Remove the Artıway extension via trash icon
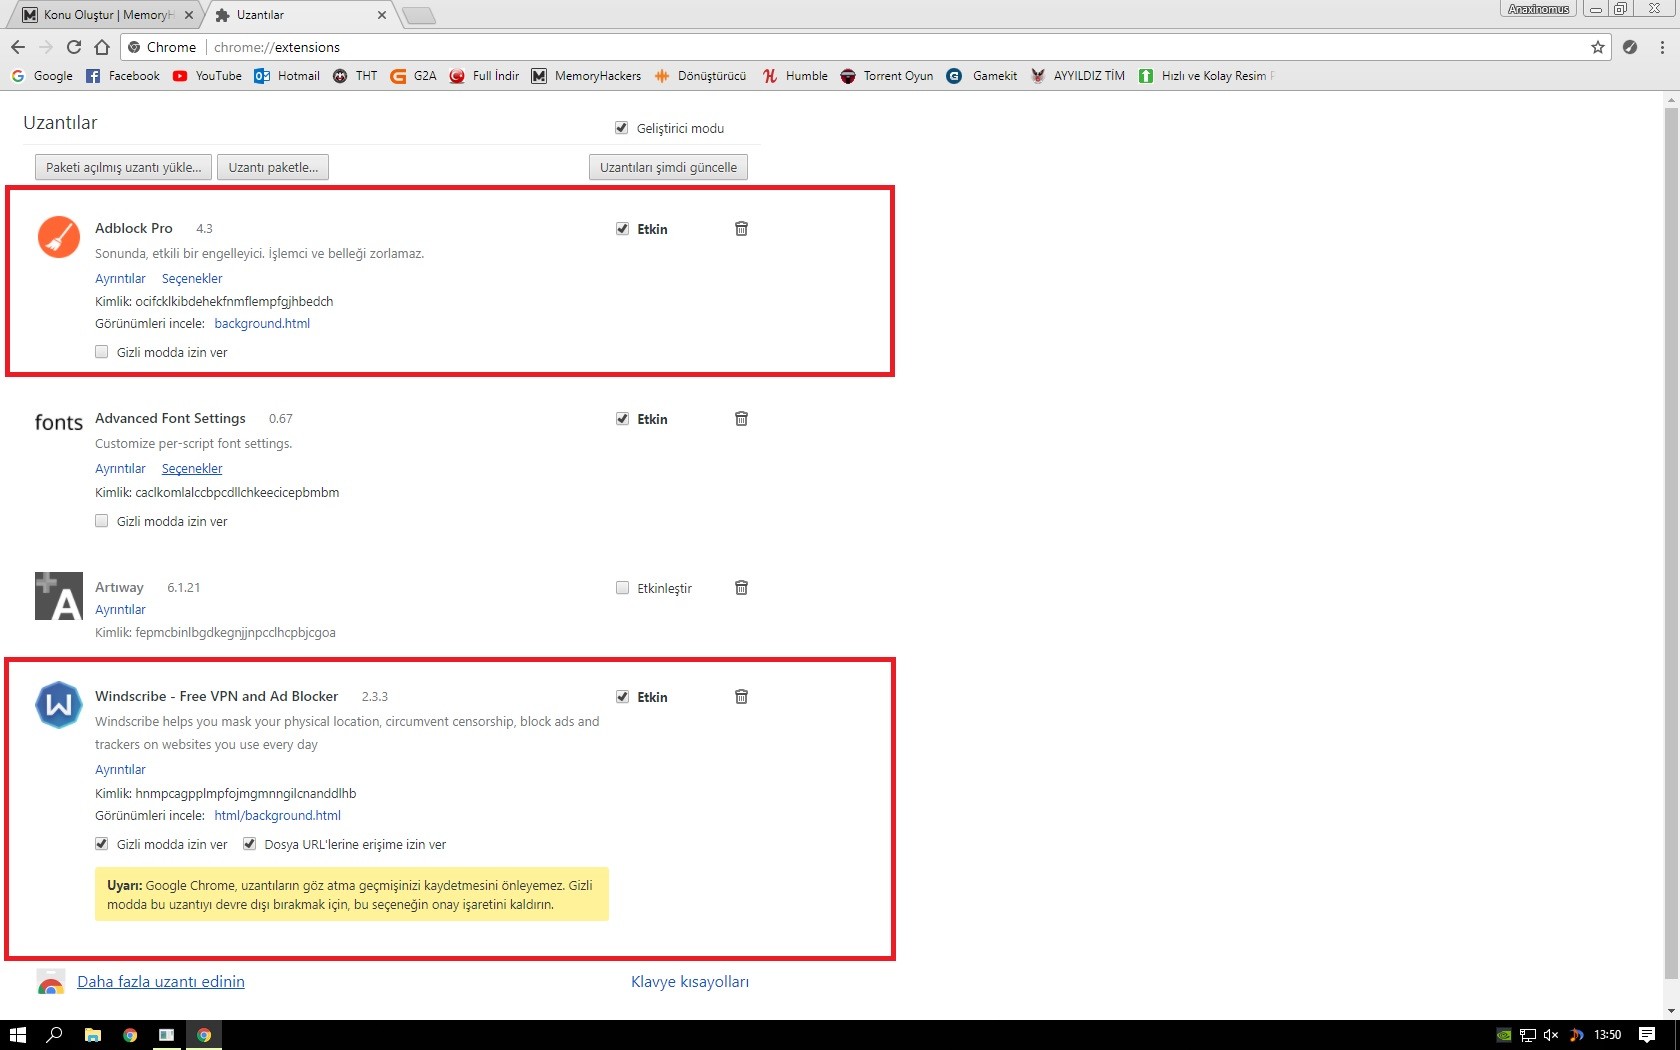 click(x=741, y=588)
